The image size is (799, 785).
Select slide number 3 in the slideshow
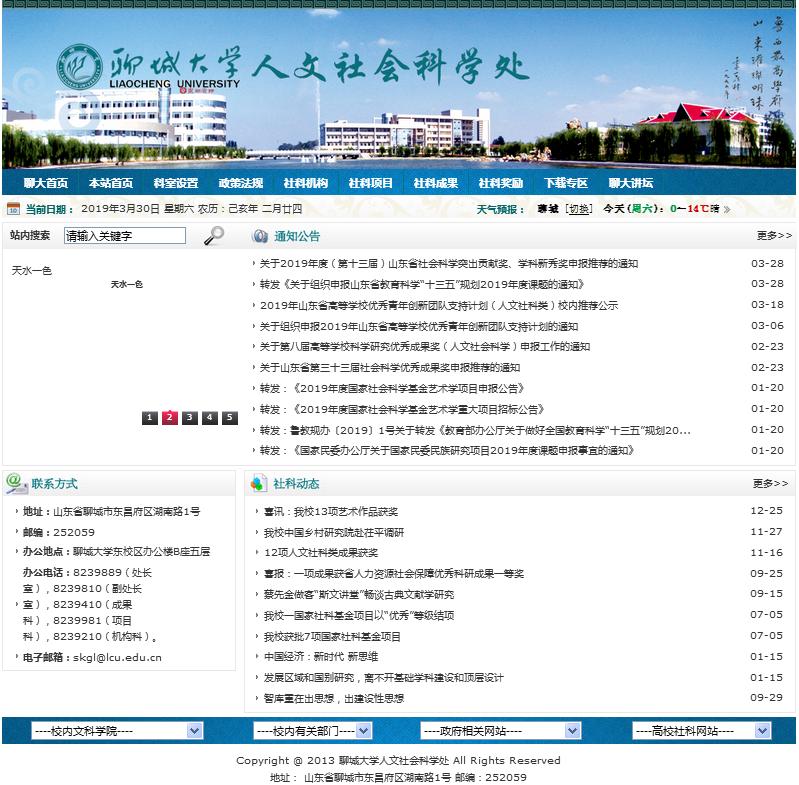tap(189, 418)
